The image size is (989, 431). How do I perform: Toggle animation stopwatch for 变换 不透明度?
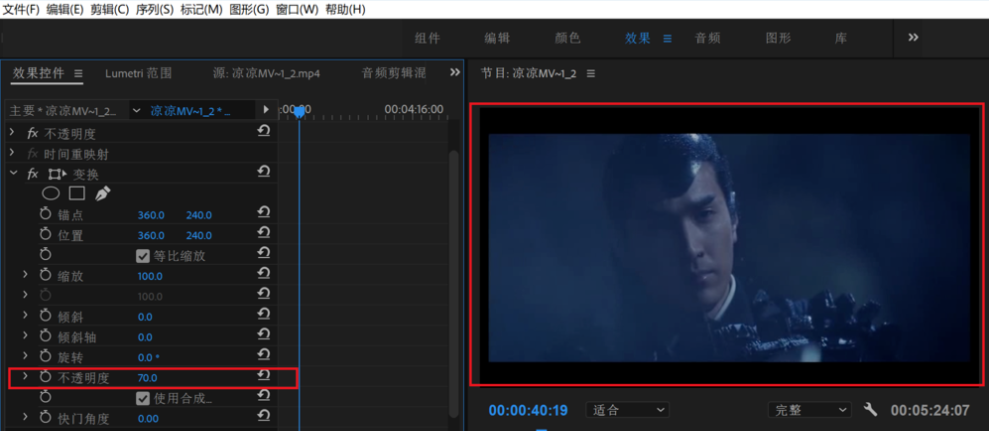(45, 377)
